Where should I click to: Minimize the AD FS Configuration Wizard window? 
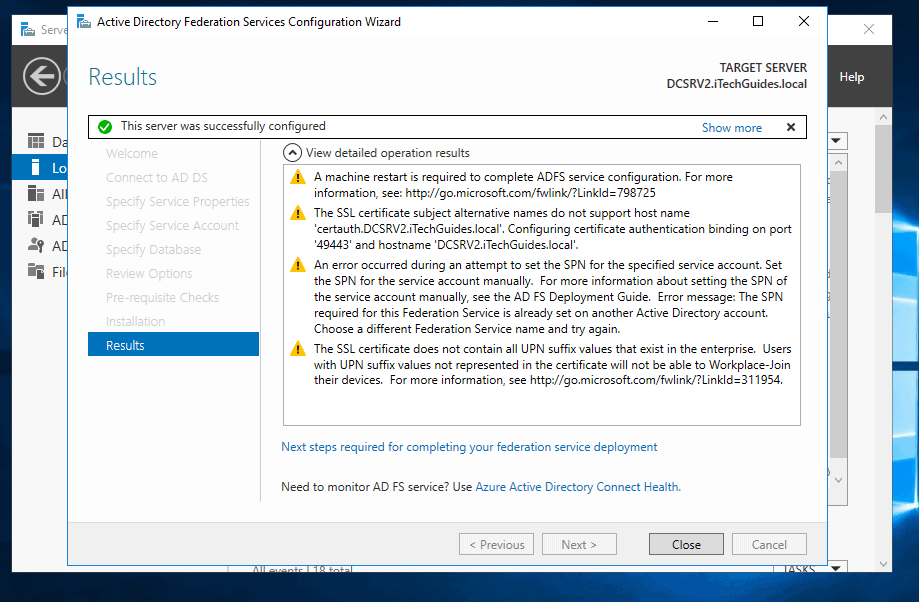[x=713, y=22]
